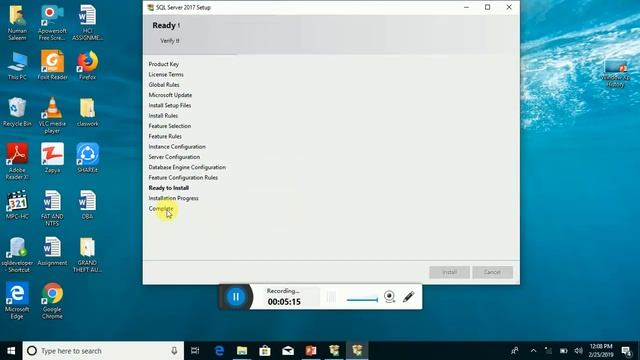Select the Numan Saleem desktop folder
Screen dimensions: 640x360
pos(17,23)
